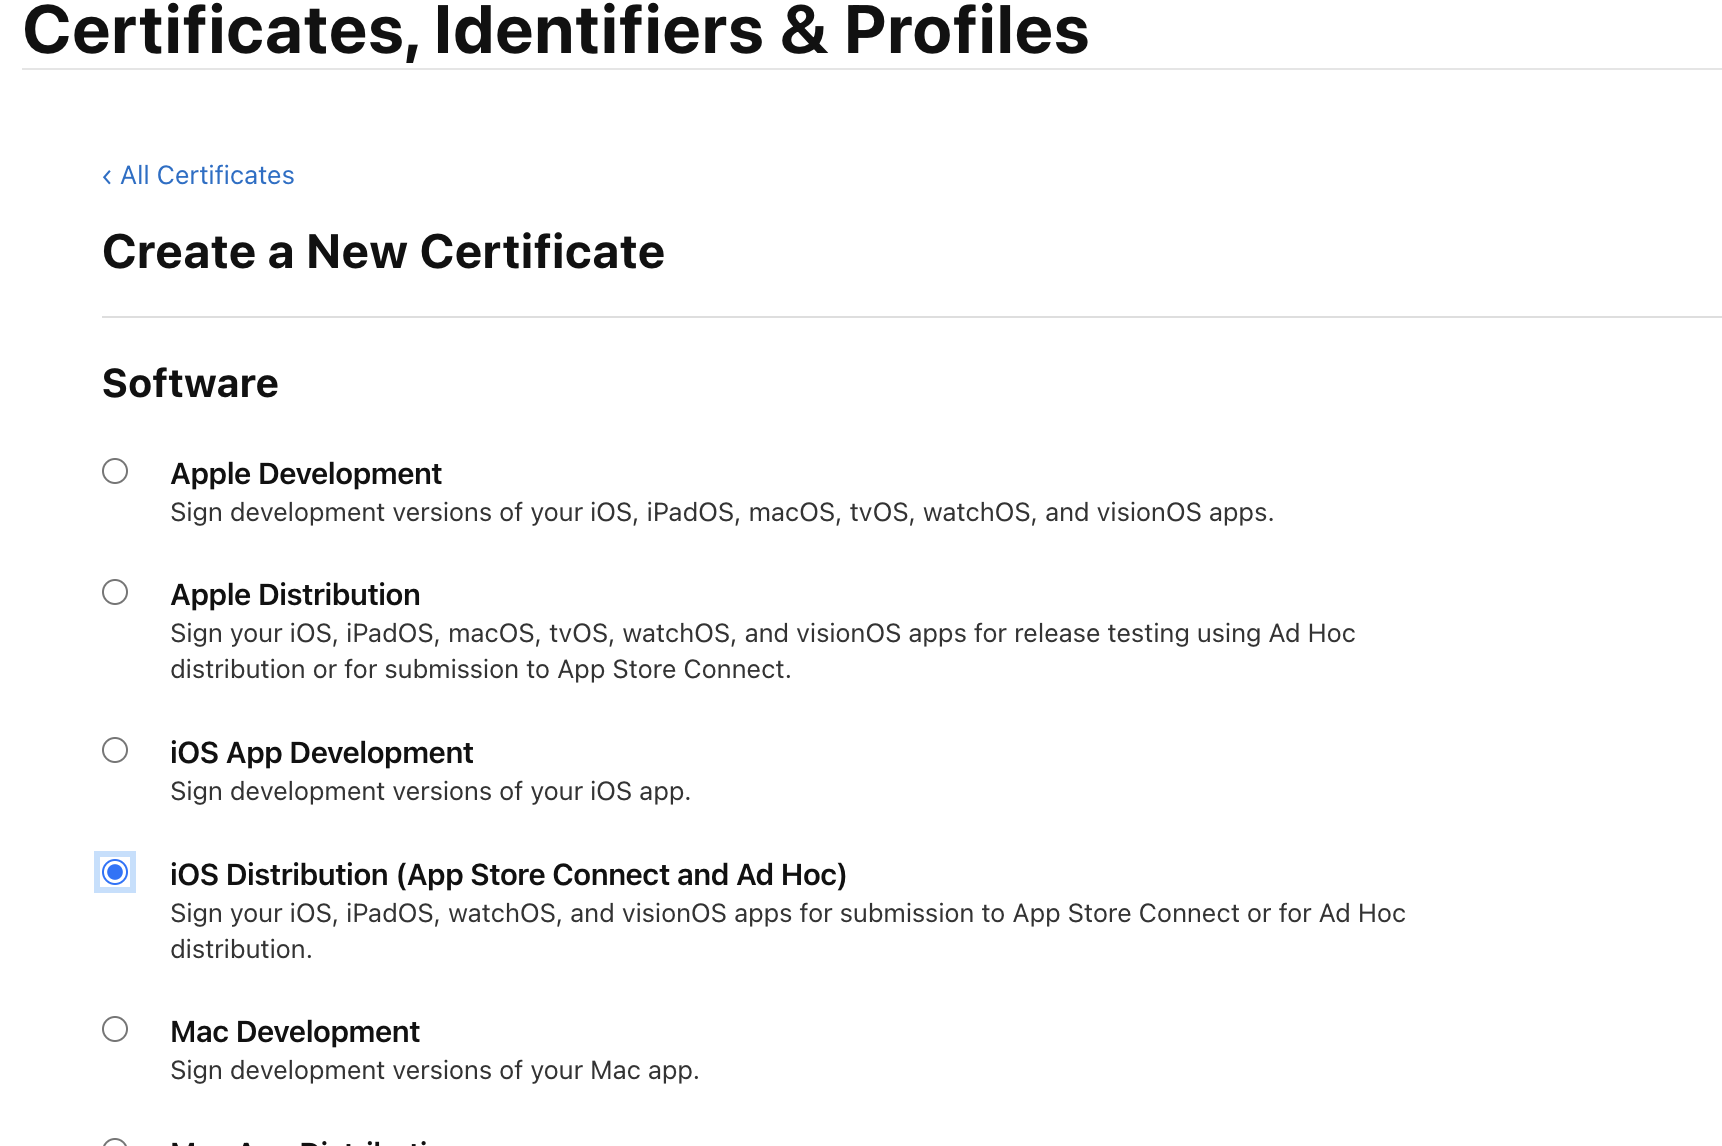The width and height of the screenshot is (1722, 1146).
Task: Click the Mac Development option label
Action: (295, 1032)
